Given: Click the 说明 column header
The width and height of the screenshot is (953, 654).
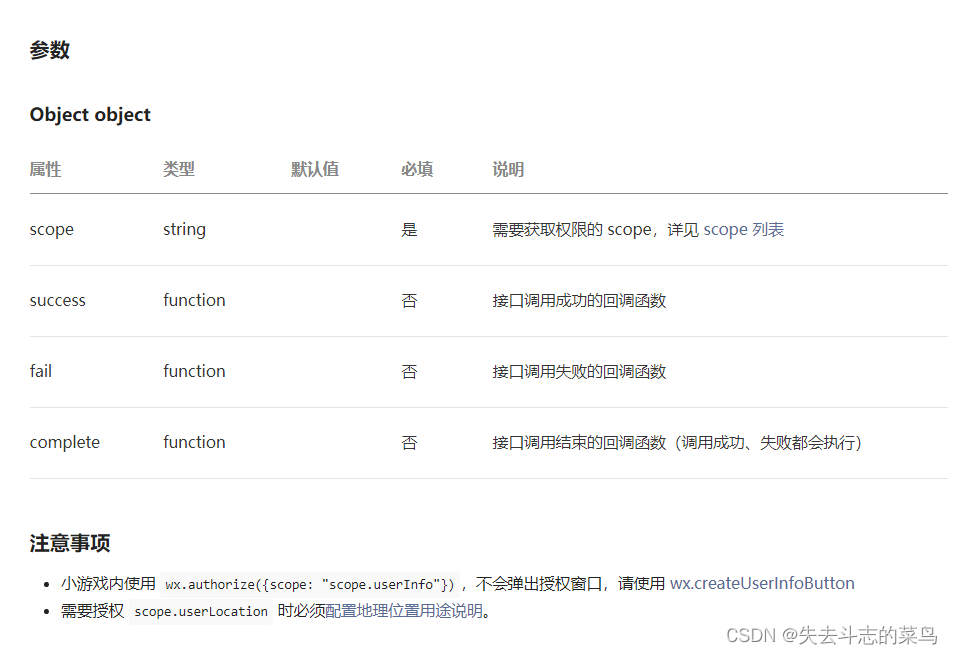Looking at the screenshot, I should coord(508,170).
